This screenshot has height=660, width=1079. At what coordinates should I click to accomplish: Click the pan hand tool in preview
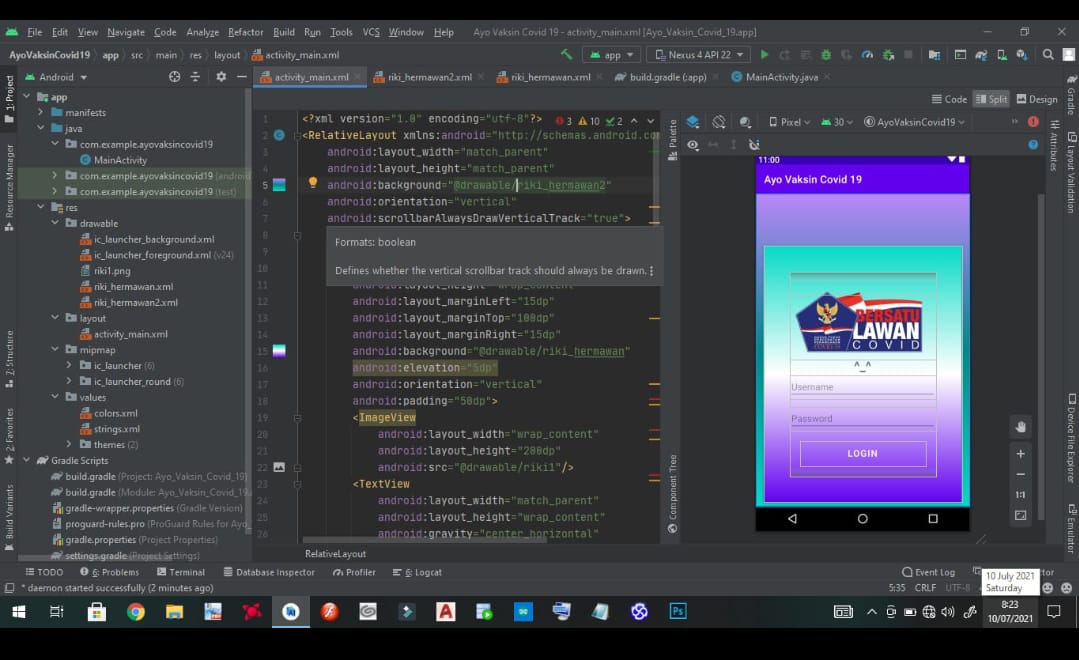coord(1020,427)
